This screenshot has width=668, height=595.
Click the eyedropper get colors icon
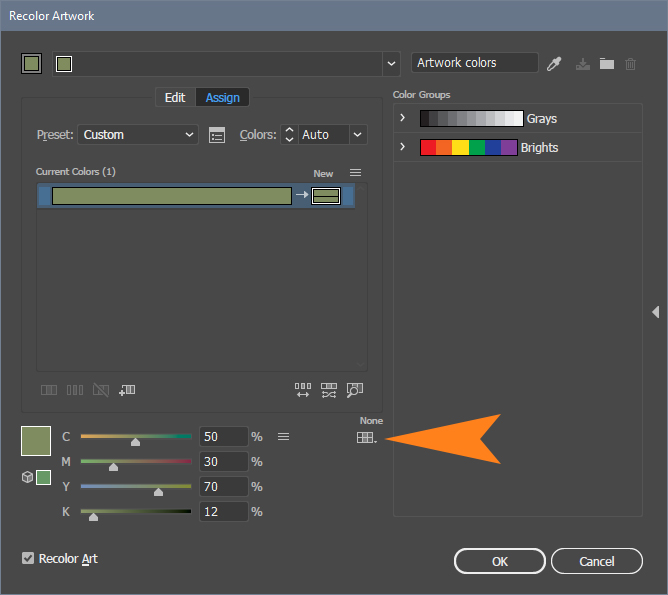[x=554, y=63]
